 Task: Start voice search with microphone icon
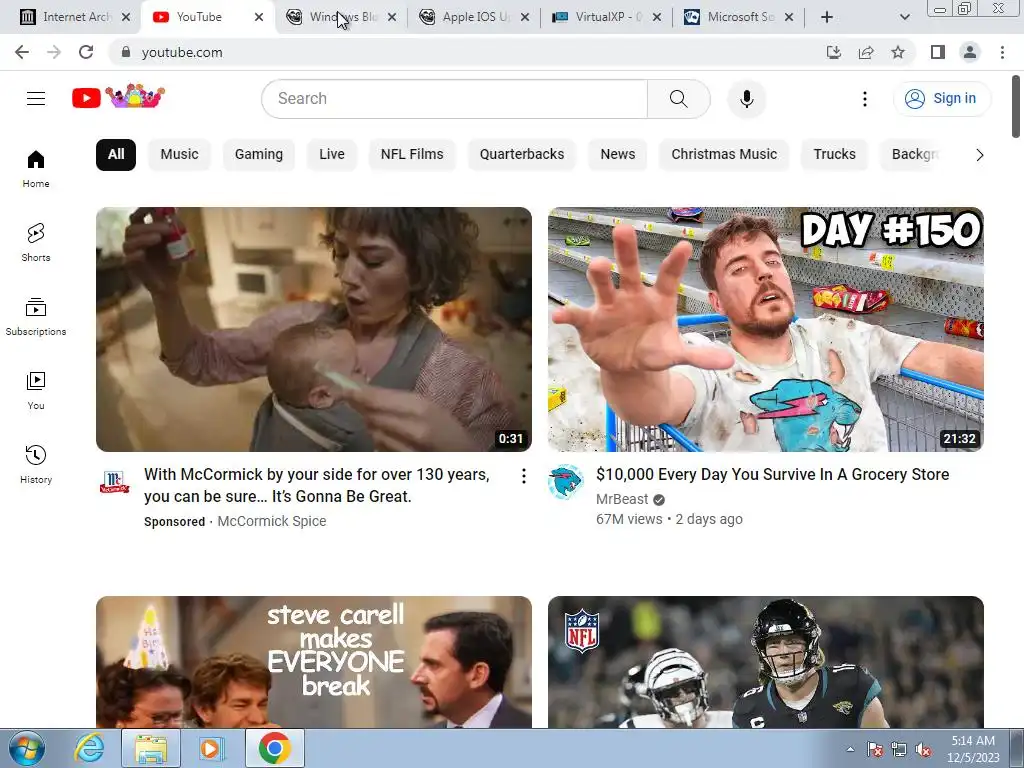(746, 99)
